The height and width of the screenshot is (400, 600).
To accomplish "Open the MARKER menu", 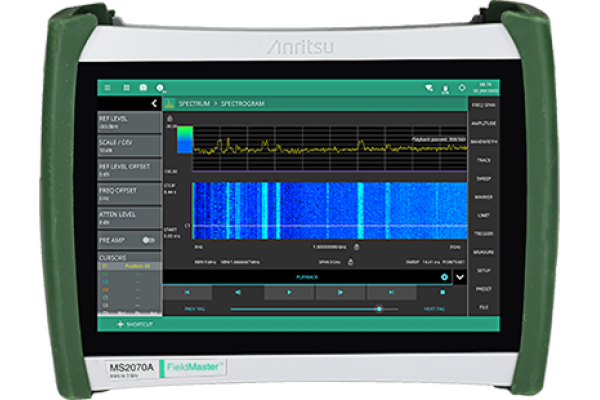I will [x=484, y=197].
